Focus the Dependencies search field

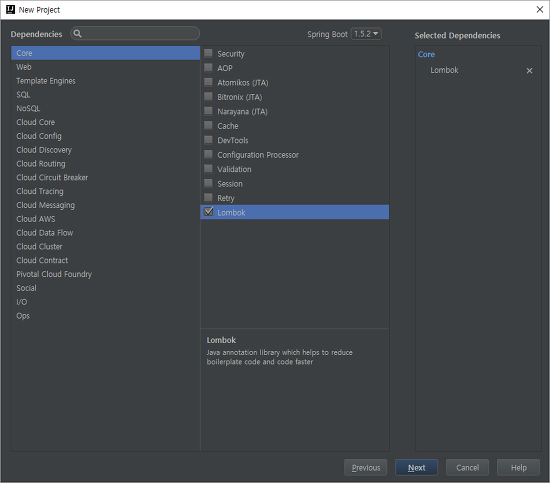(x=135, y=34)
